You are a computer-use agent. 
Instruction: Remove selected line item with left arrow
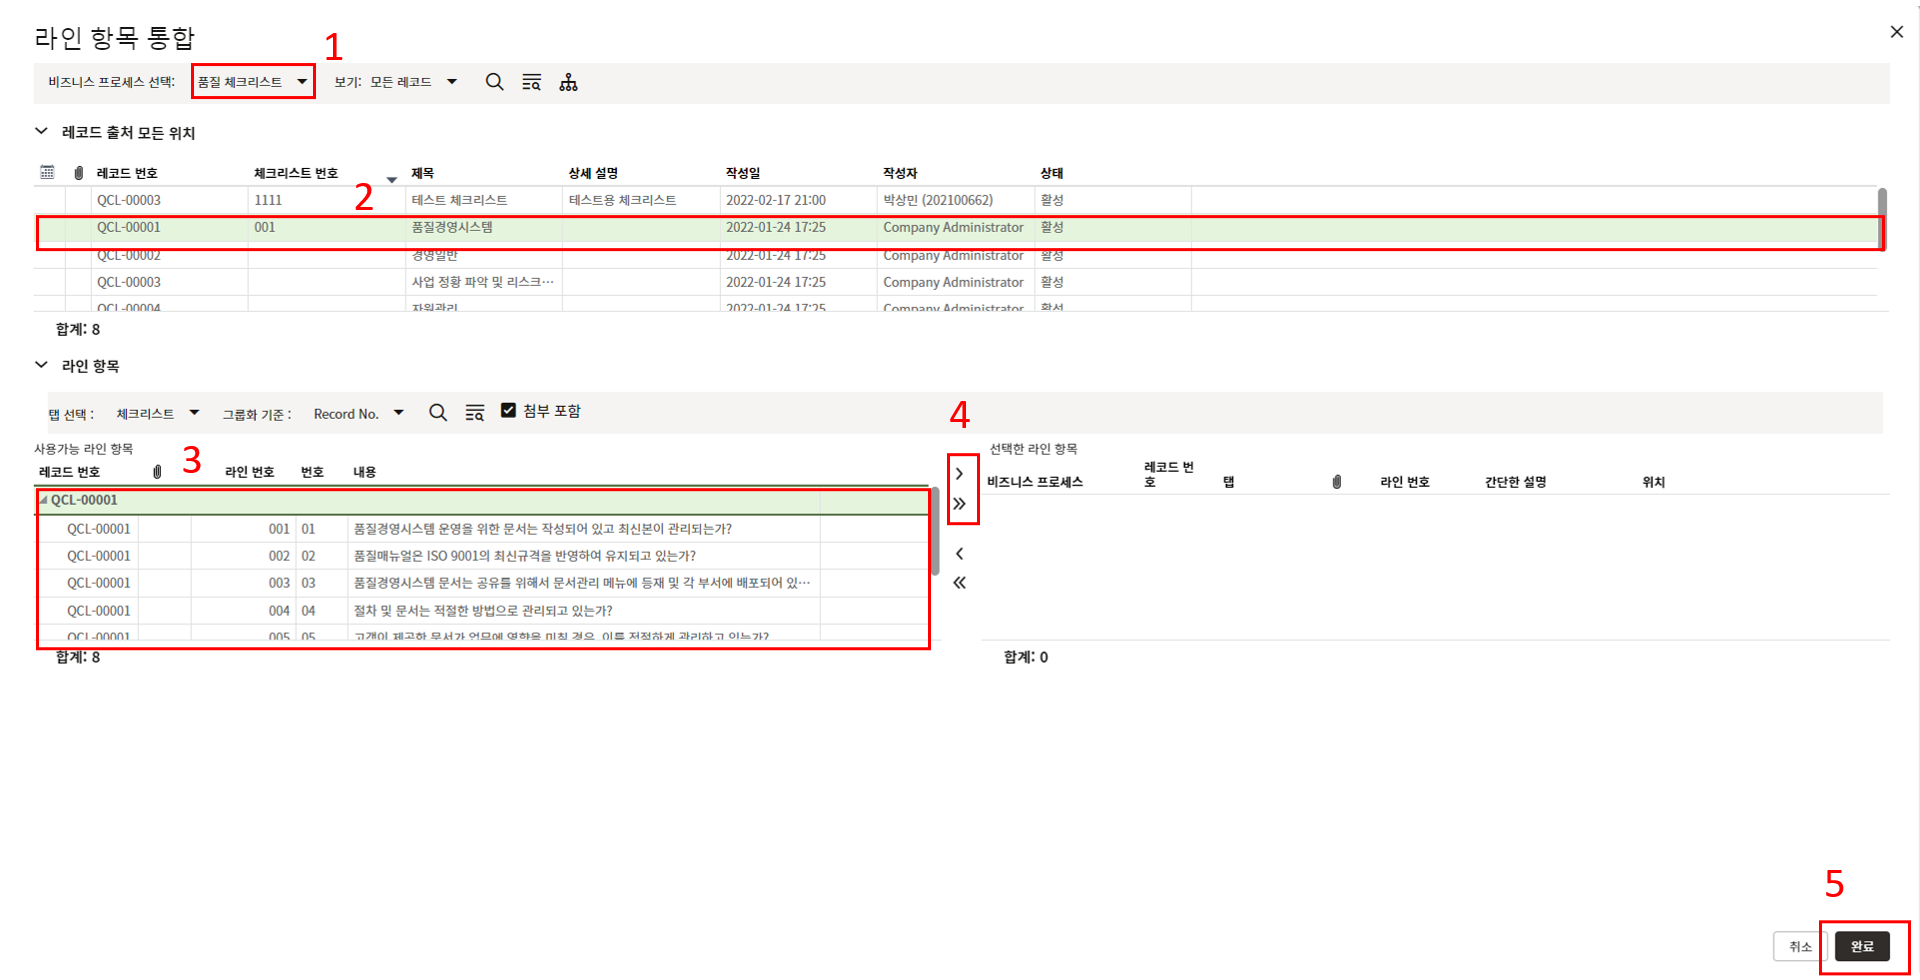[959, 554]
